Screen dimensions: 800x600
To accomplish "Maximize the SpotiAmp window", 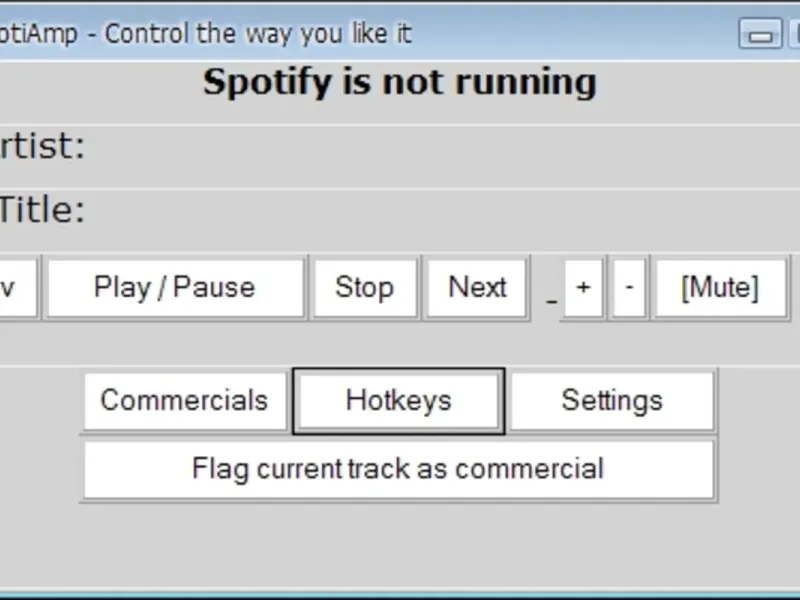I will point(794,34).
